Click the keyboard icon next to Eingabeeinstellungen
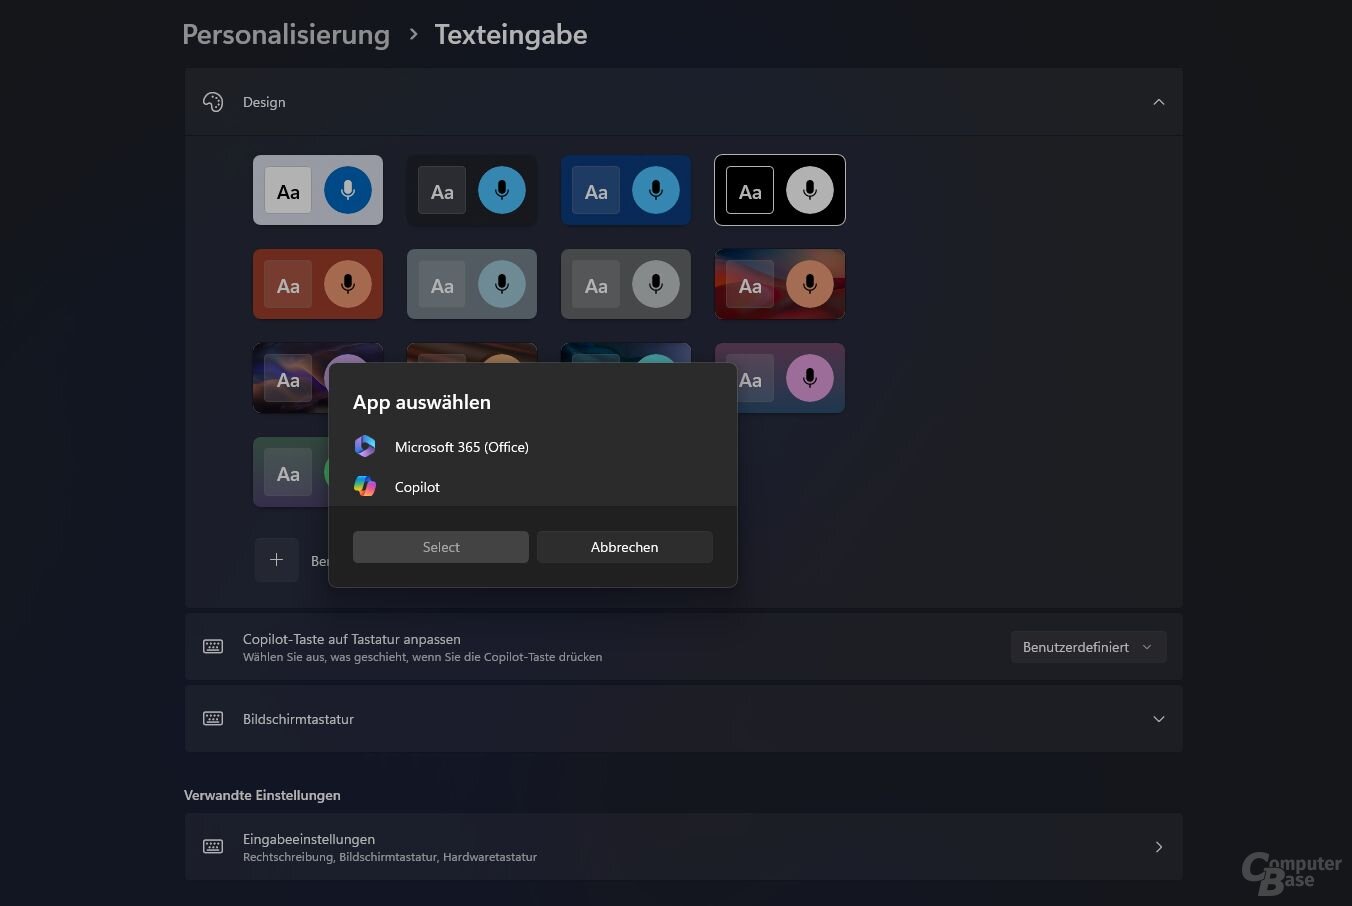The image size is (1352, 906). tap(213, 846)
